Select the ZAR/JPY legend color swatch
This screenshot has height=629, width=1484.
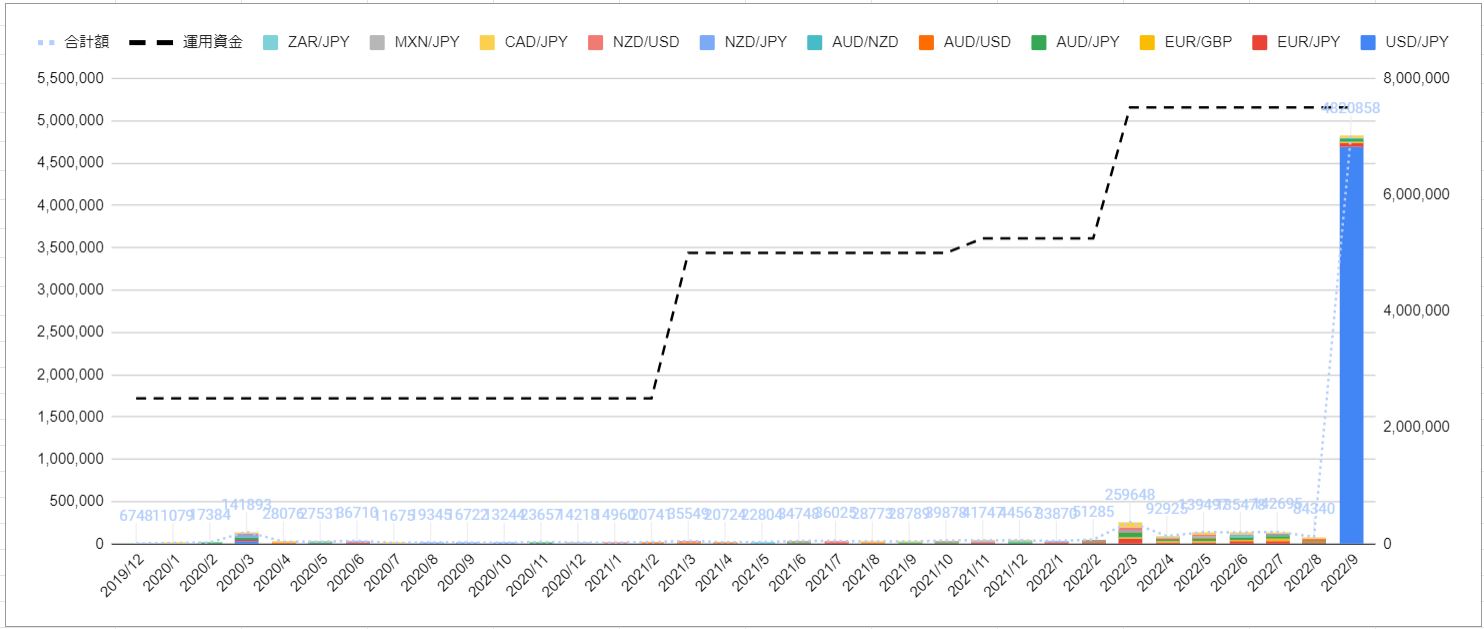click(x=270, y=42)
